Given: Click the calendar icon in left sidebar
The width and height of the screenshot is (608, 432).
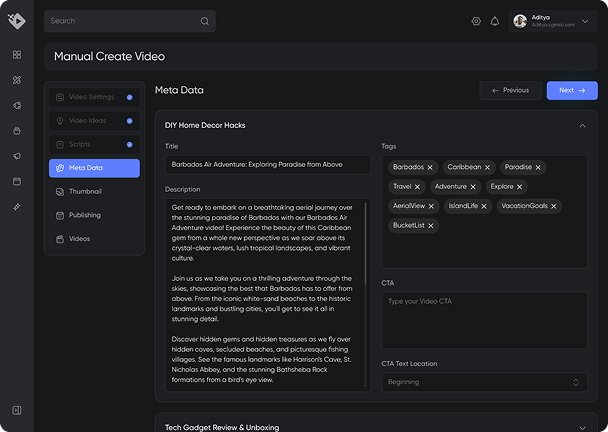Looking at the screenshot, I should pyautogui.click(x=17, y=181).
